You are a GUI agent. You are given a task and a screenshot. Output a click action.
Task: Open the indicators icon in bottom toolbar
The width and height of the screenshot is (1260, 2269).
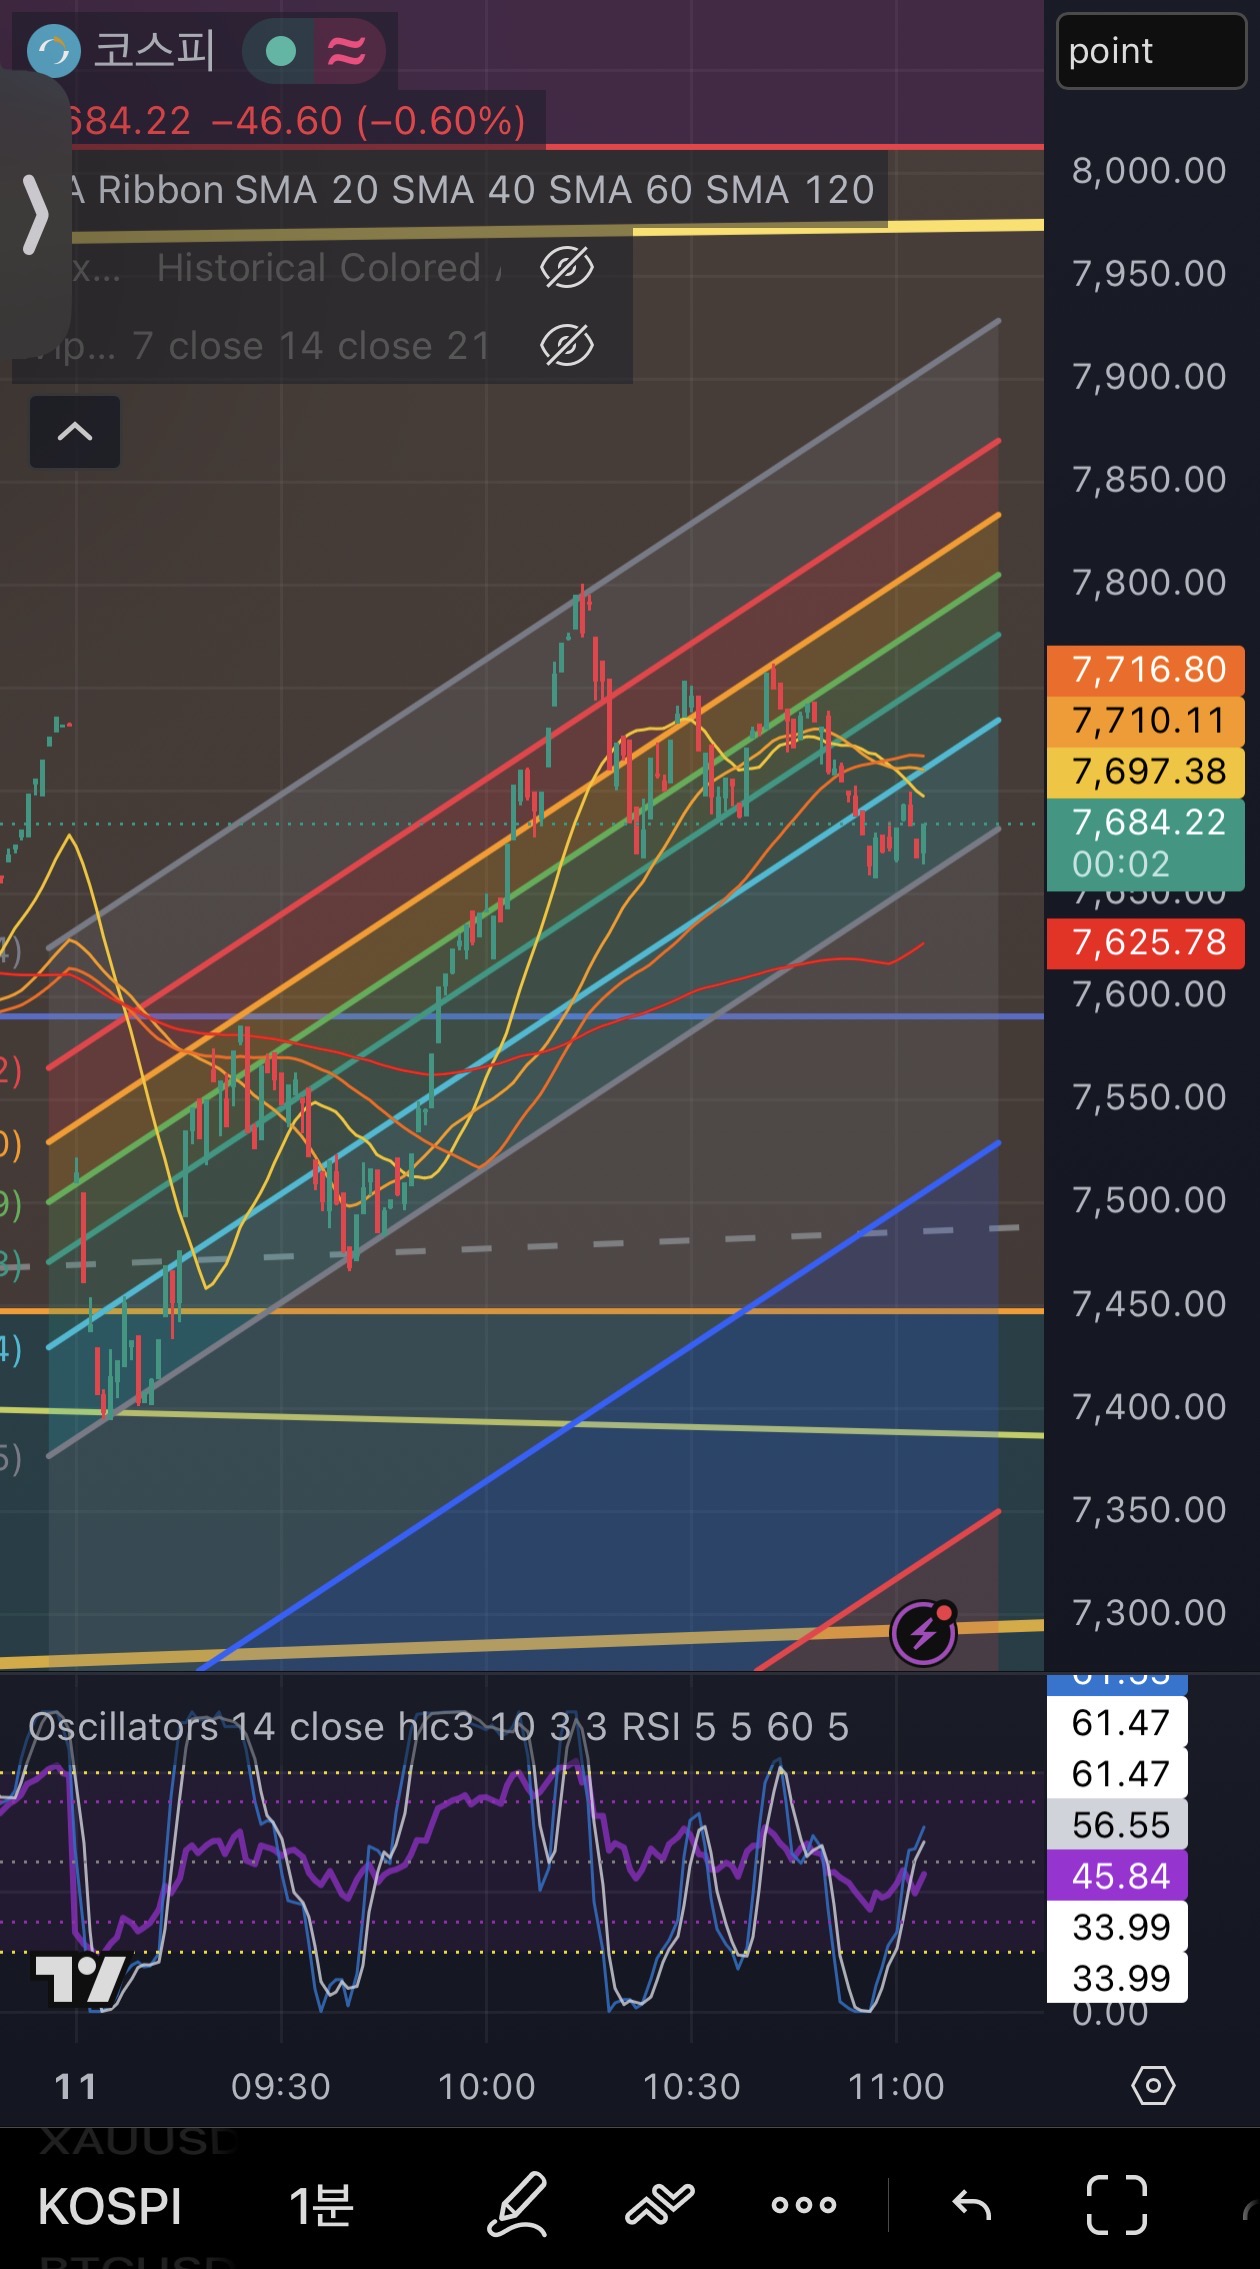(x=659, y=2204)
